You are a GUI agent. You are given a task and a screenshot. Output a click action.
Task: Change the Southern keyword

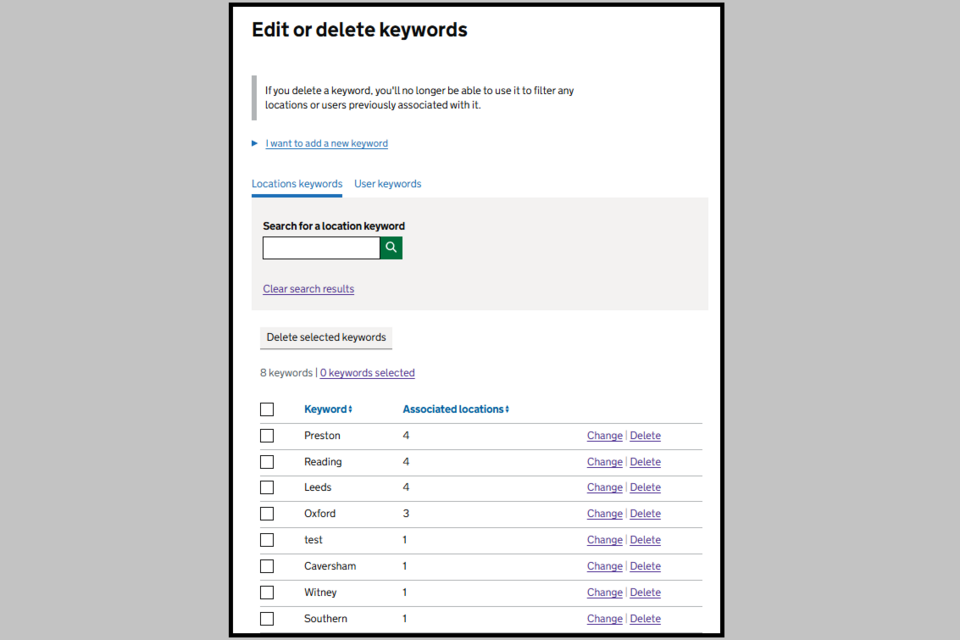pos(604,619)
